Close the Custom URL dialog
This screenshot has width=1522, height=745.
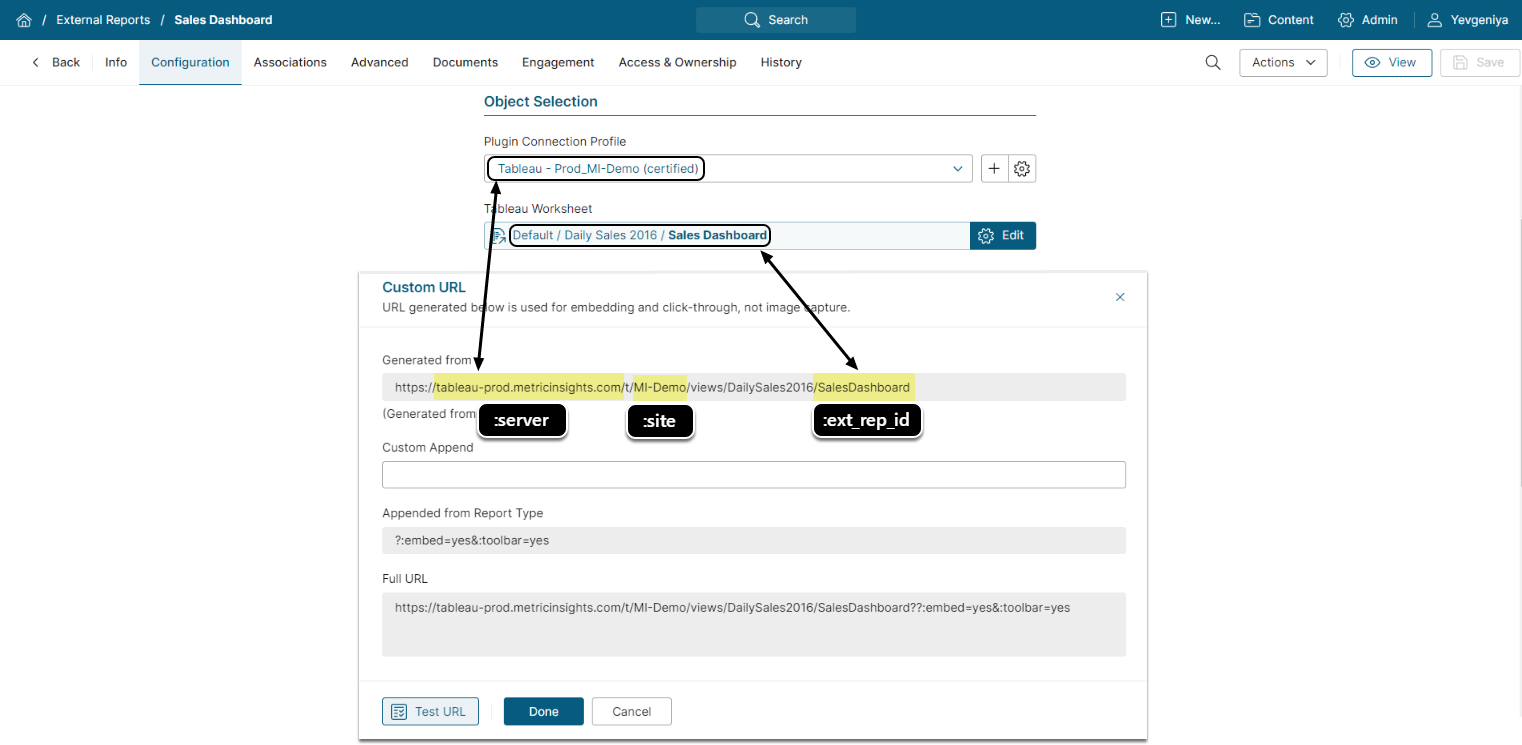(1120, 297)
